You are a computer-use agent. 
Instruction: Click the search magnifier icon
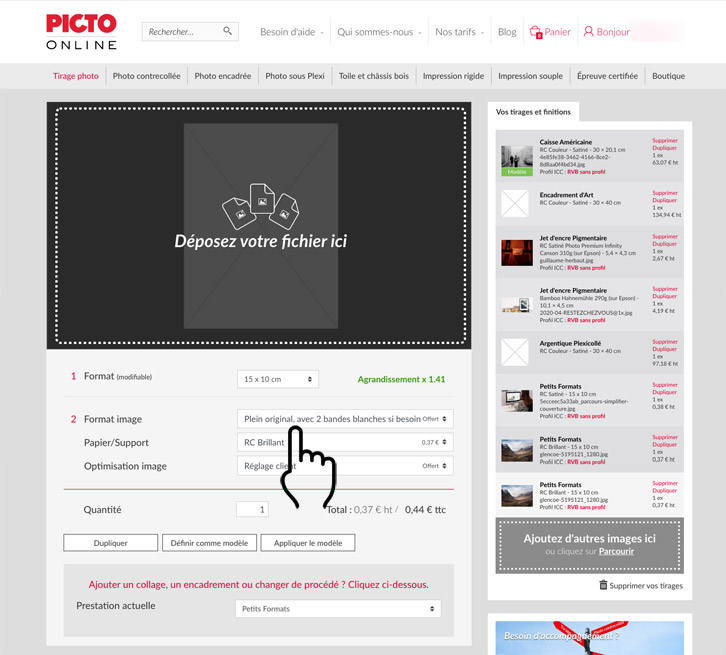(227, 31)
